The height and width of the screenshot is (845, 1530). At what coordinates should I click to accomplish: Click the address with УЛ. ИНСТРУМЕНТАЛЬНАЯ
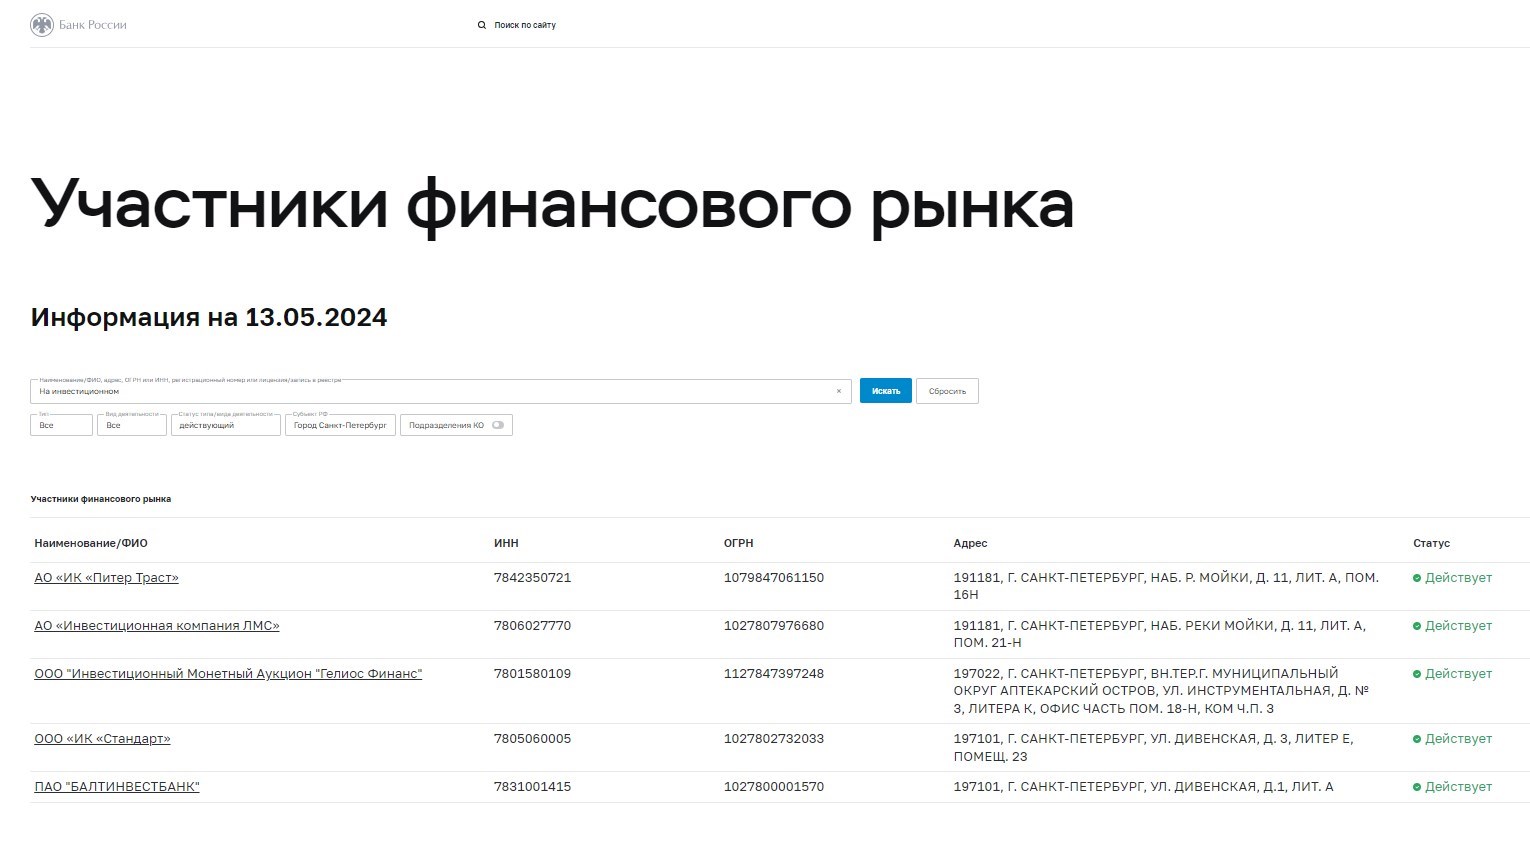click(1161, 691)
